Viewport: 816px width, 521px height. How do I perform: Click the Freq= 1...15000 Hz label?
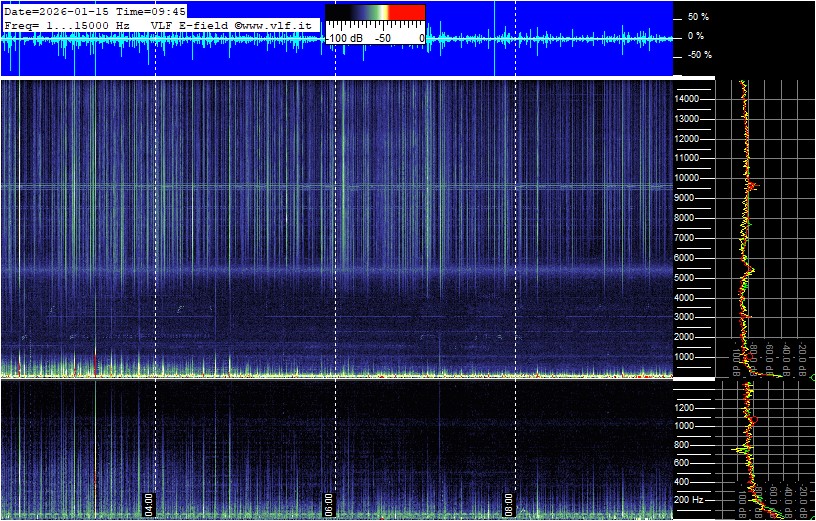coord(66,24)
